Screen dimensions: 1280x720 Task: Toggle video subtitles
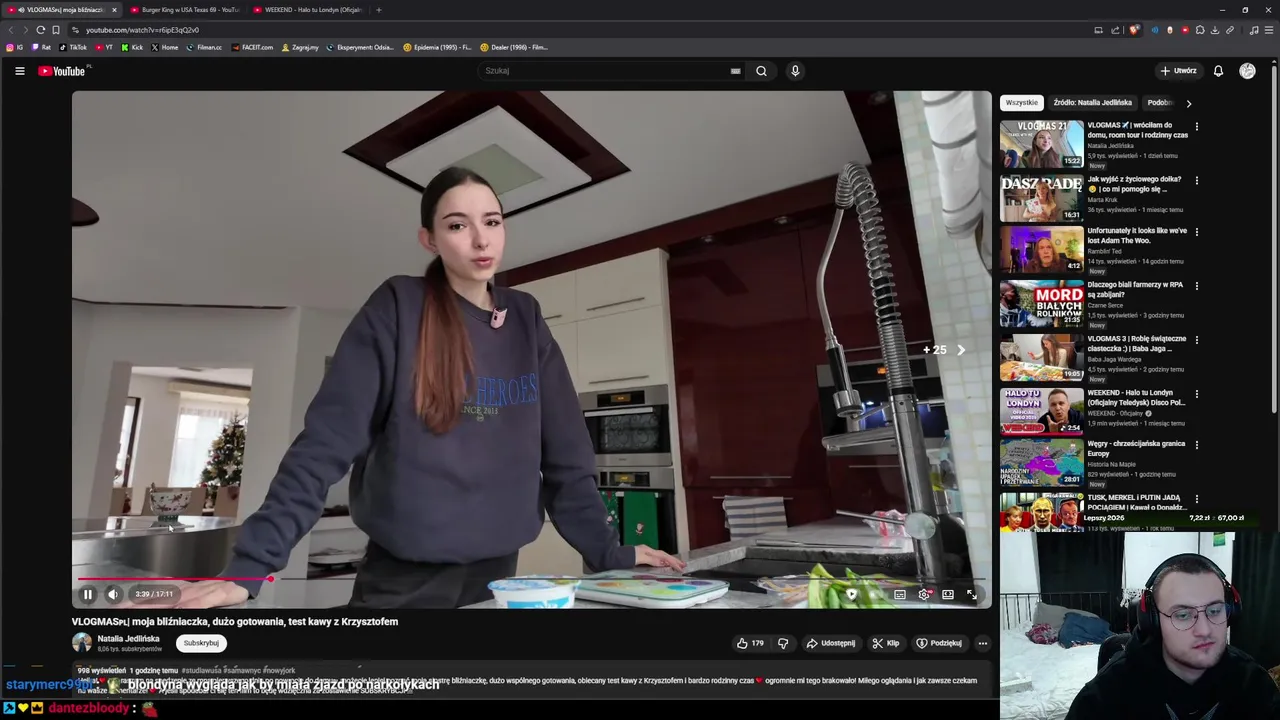click(900, 594)
